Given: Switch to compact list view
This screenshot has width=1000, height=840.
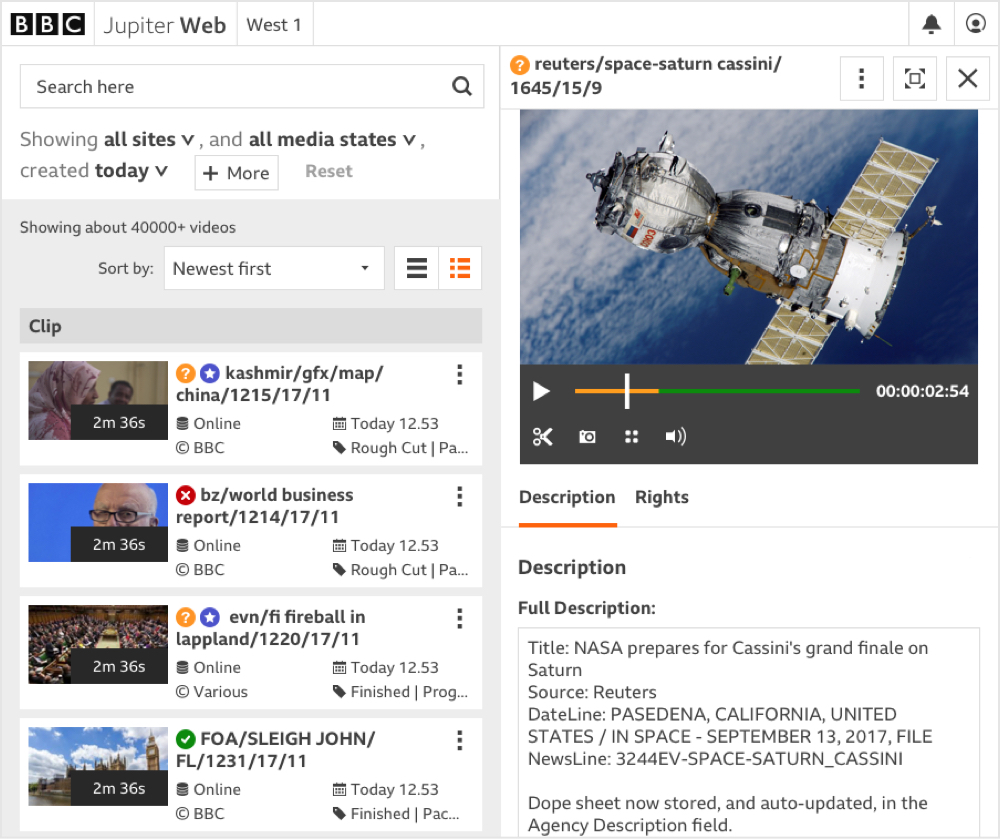Looking at the screenshot, I should coord(415,267).
